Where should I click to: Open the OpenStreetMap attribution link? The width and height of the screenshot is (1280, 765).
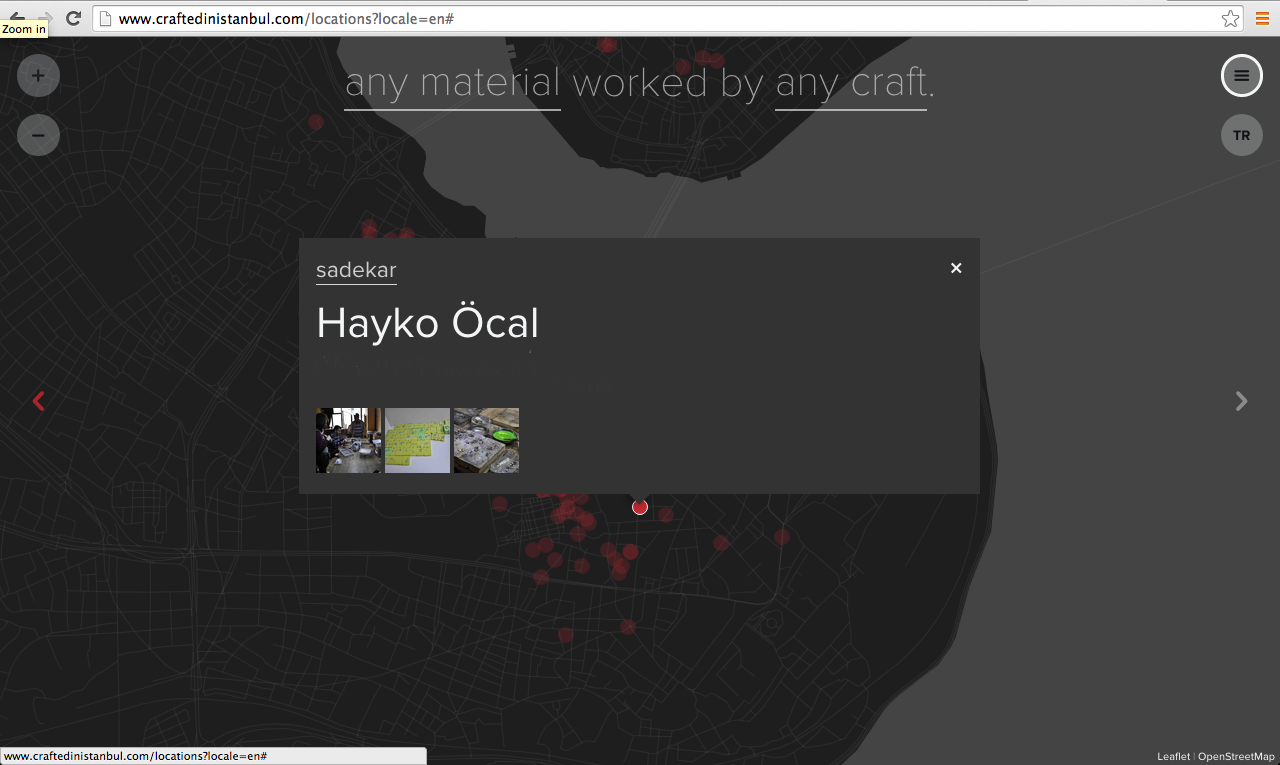(x=1236, y=757)
